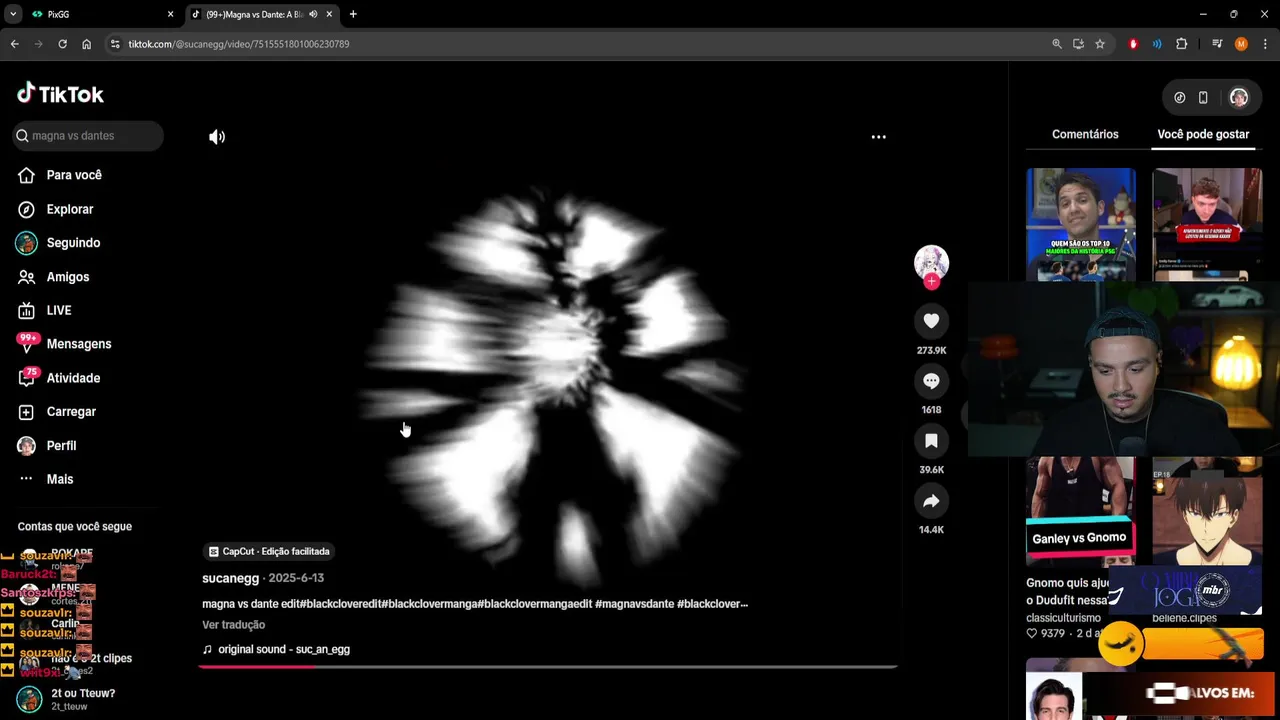Click the CapCut Edição facilitada tag
Screen dimensions: 1280x720
(x=268, y=551)
